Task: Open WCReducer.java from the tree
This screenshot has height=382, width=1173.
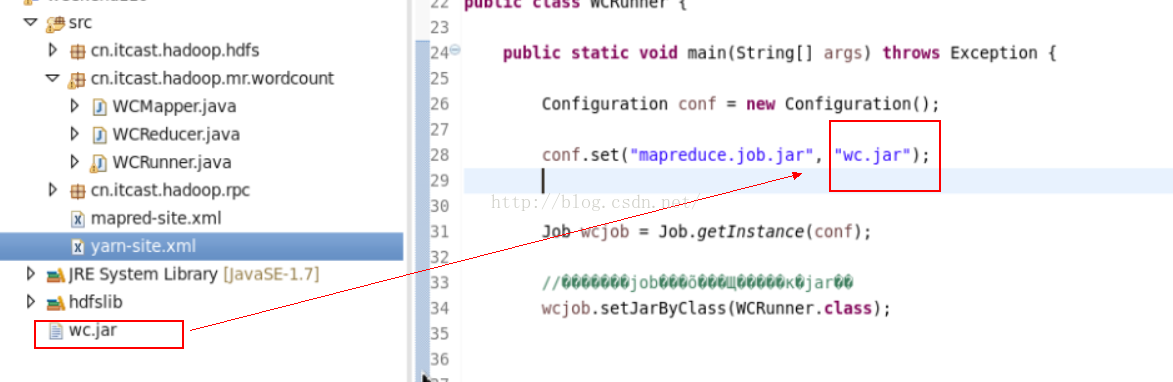Action: (176, 135)
